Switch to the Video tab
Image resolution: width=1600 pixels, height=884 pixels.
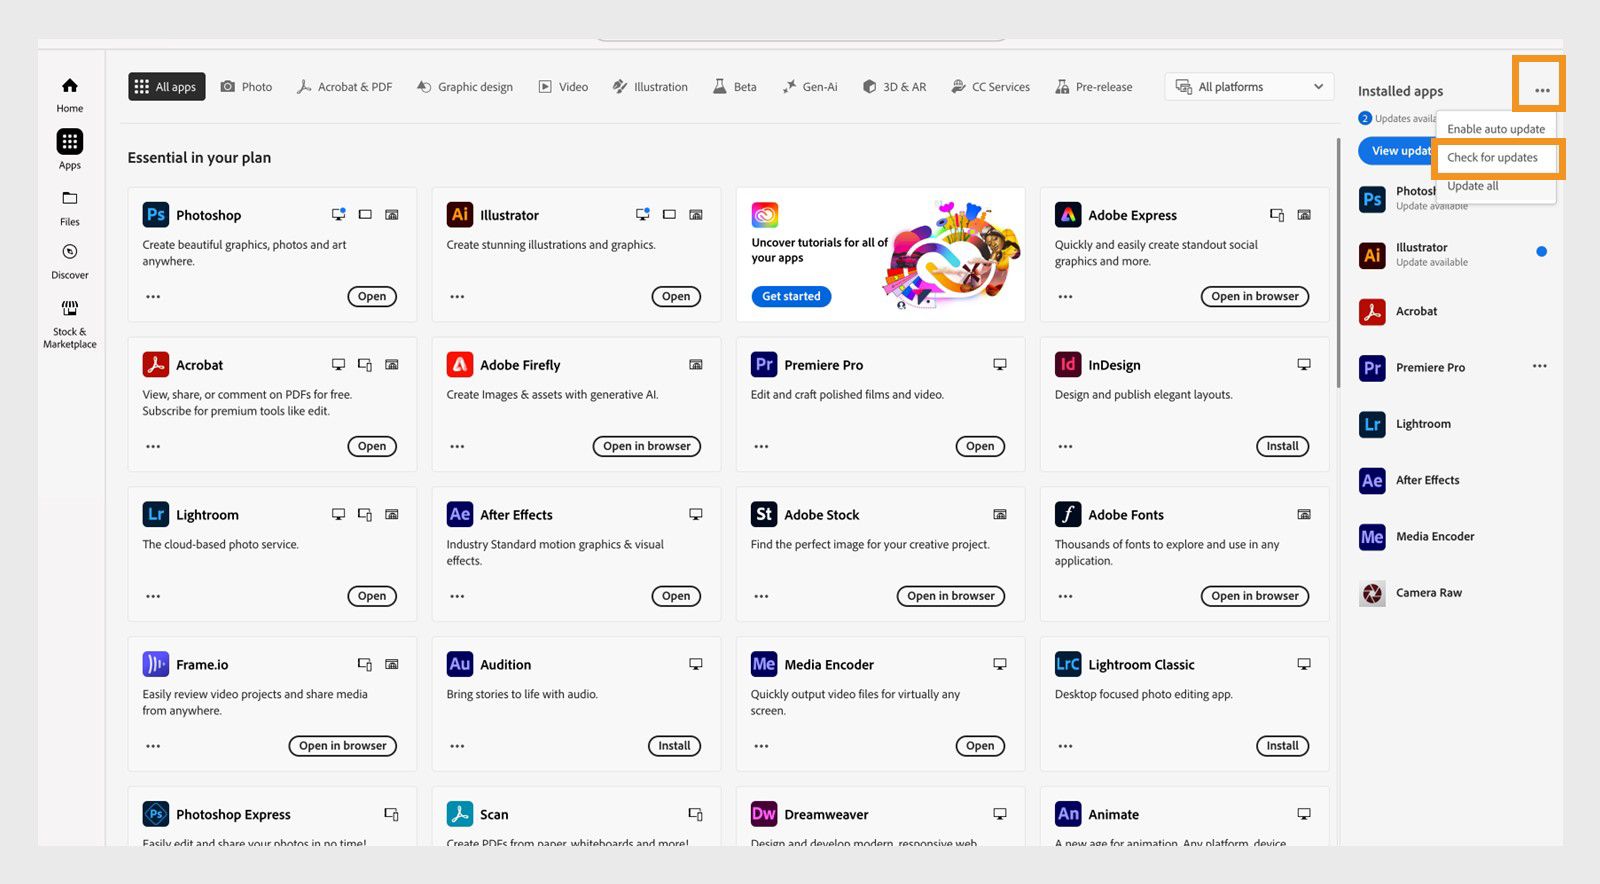pos(563,87)
